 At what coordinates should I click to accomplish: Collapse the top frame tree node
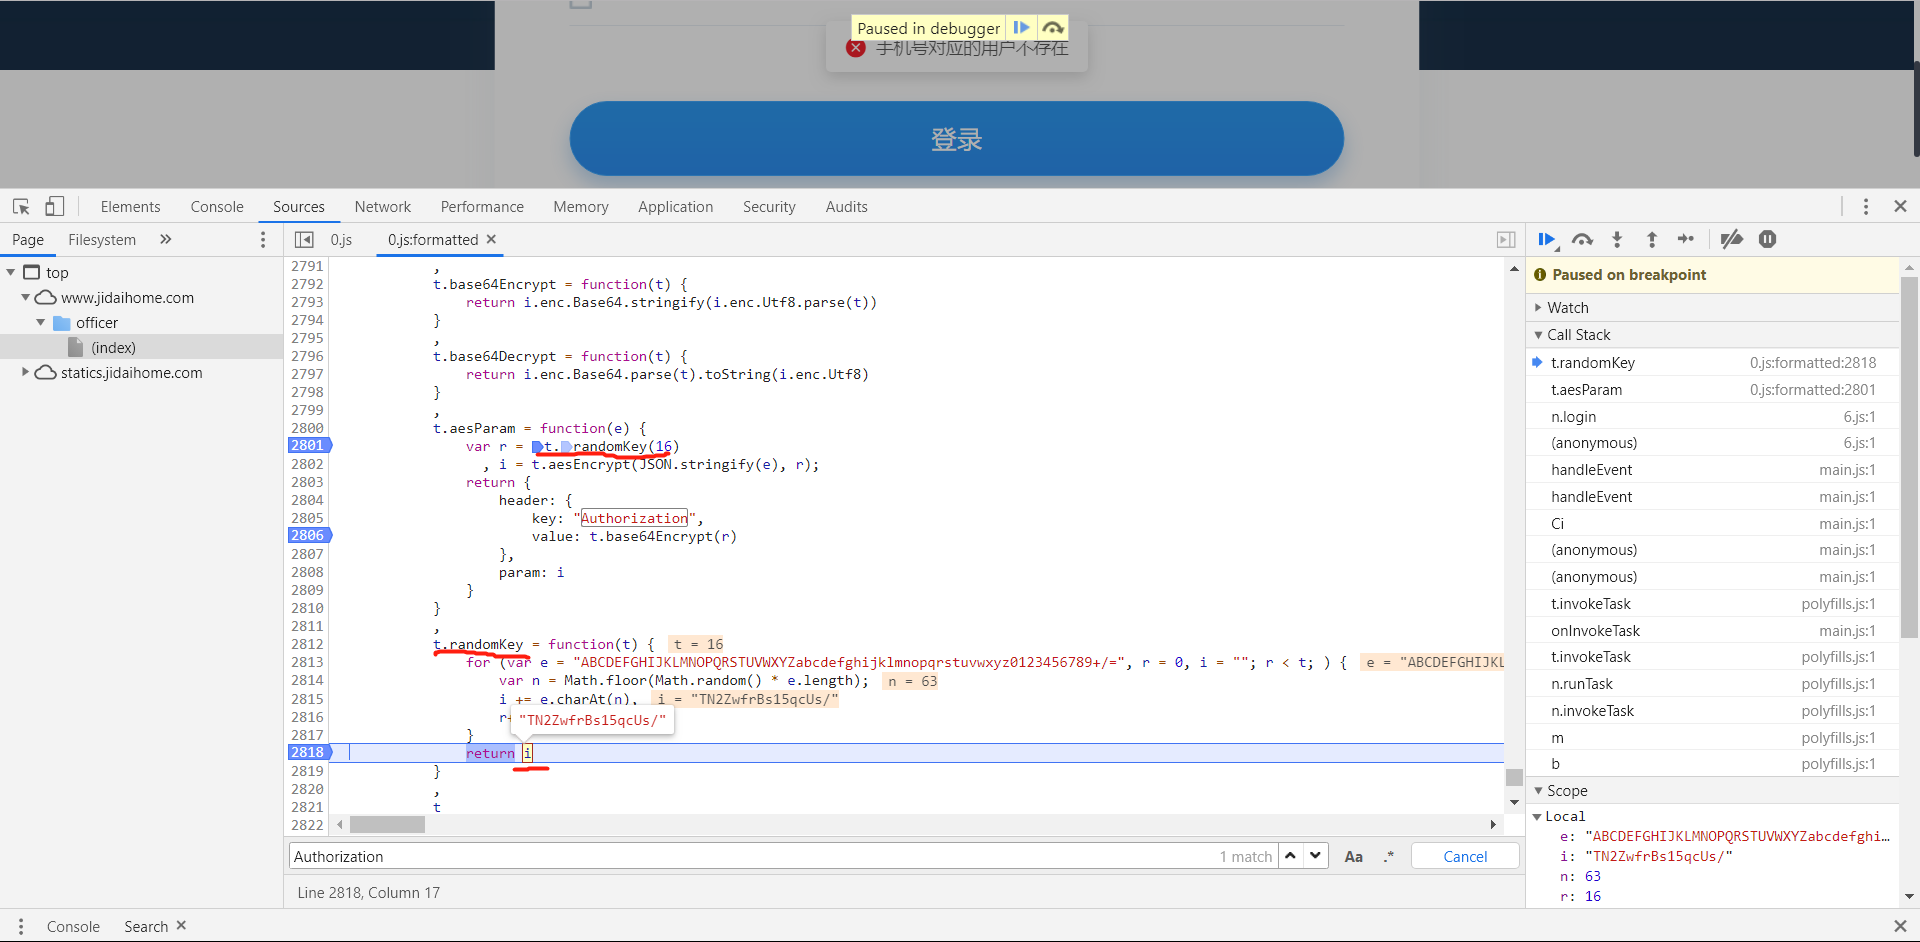(10, 272)
